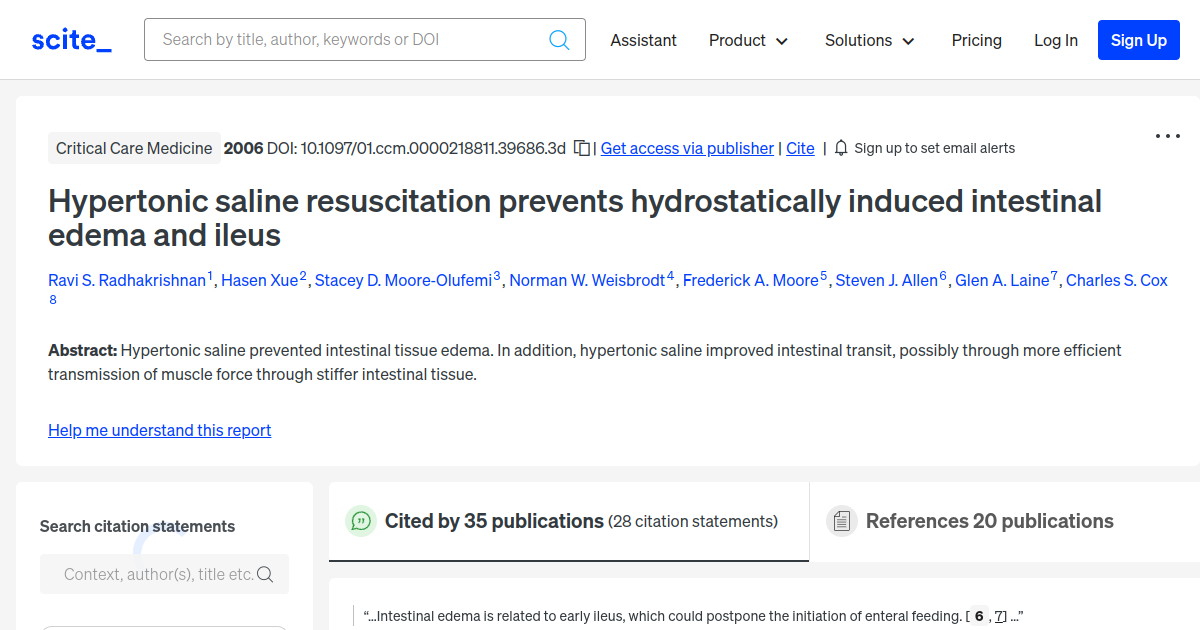
Task: Click the search magnifier icon in header
Action: (x=559, y=40)
